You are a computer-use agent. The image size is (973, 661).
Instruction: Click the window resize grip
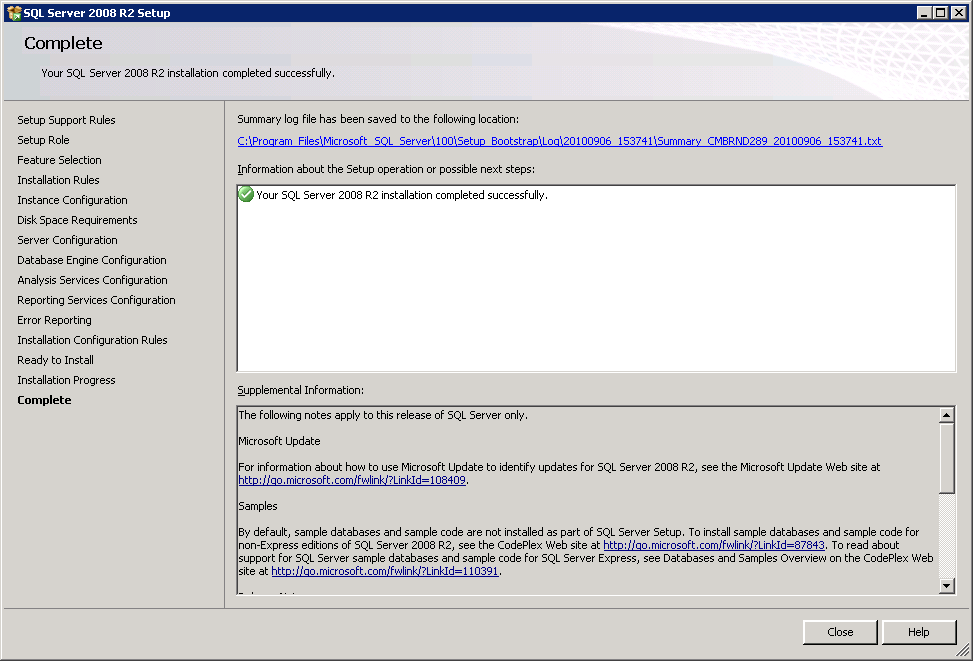[962, 650]
